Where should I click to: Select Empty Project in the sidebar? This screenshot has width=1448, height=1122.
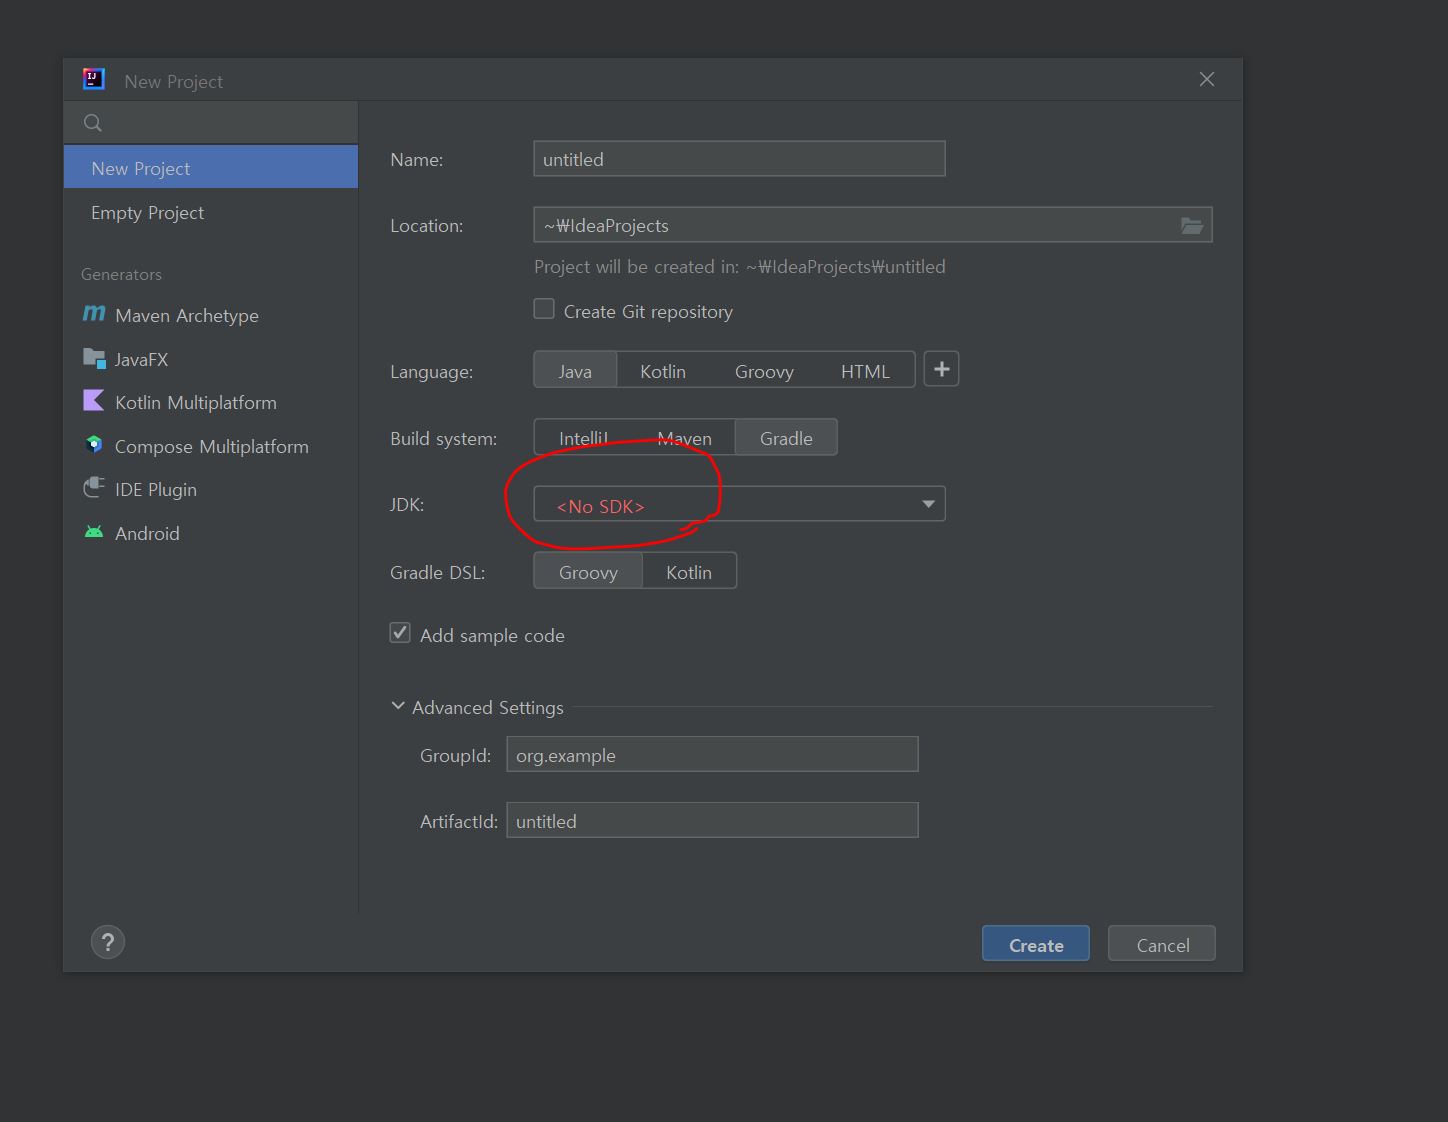tap(211, 212)
